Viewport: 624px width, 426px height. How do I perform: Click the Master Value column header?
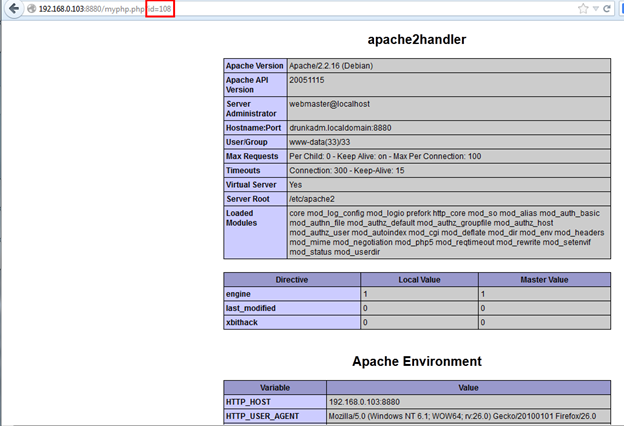pos(543,280)
